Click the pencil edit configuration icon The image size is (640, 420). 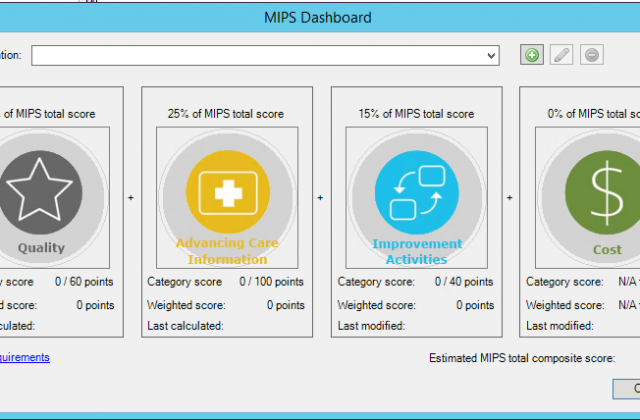click(562, 55)
